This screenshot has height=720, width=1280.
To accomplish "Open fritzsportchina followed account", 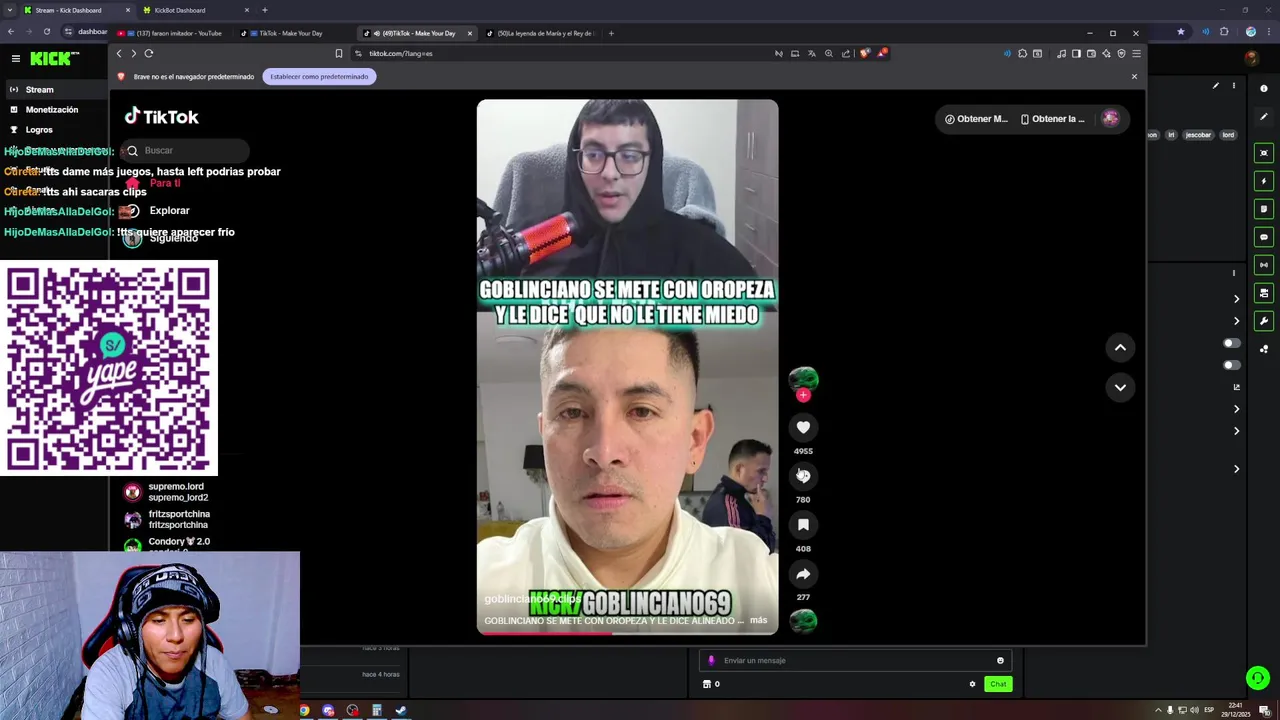I will (167, 519).
